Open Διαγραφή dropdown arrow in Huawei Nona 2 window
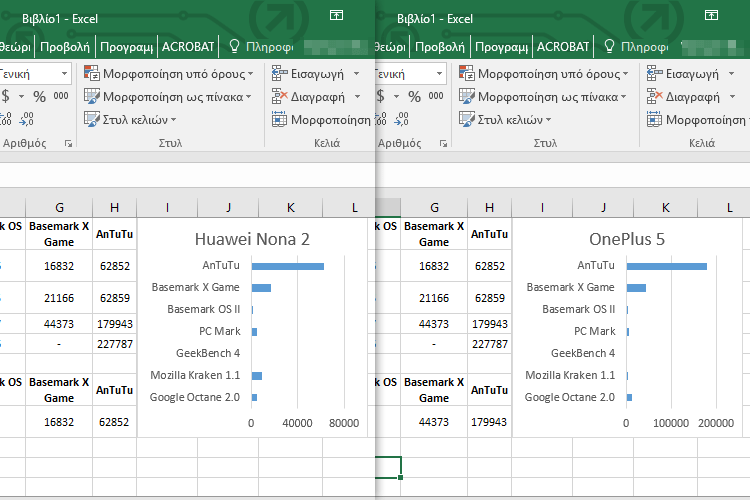 (x=357, y=97)
